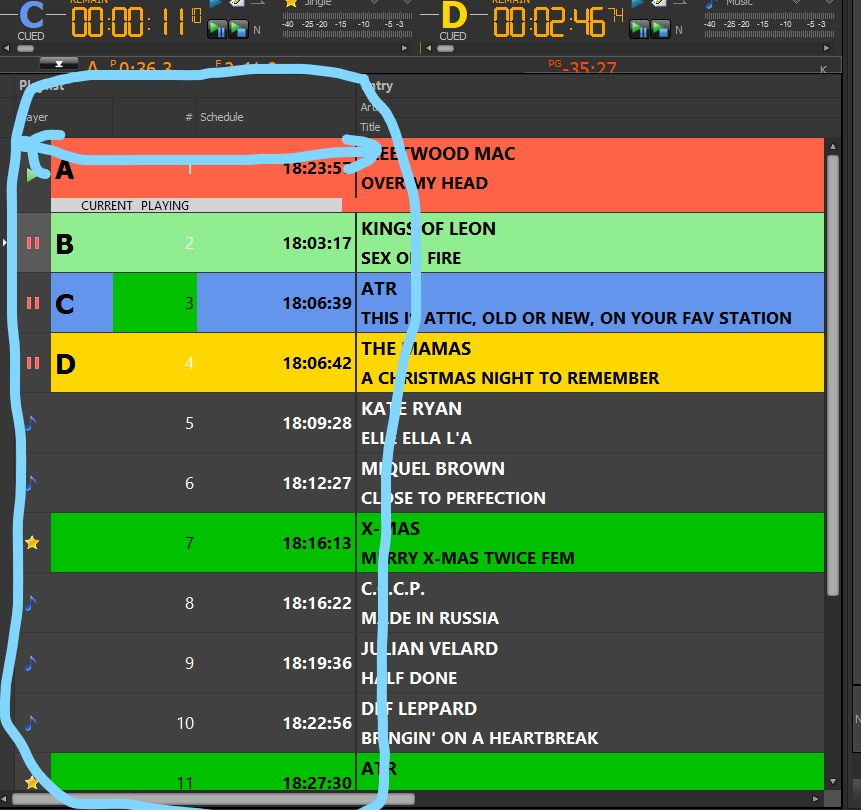
Task: Click the pause icon on player B row
Action: pos(33,243)
